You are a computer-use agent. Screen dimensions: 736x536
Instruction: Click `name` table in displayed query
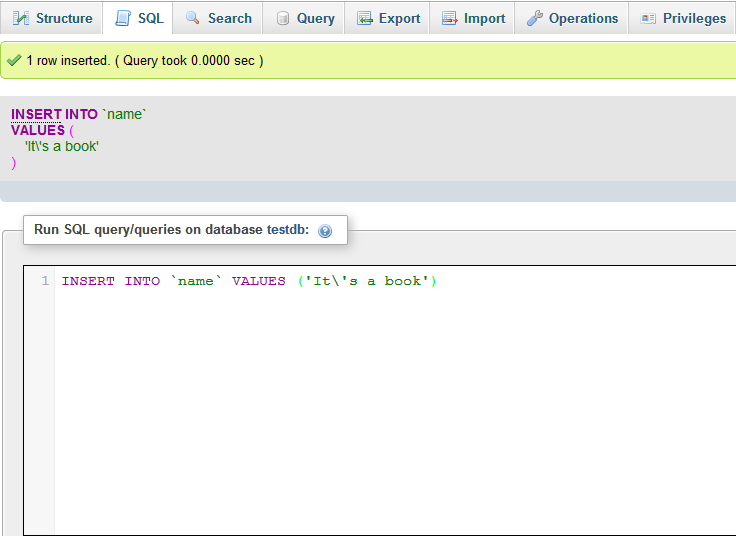coord(124,114)
